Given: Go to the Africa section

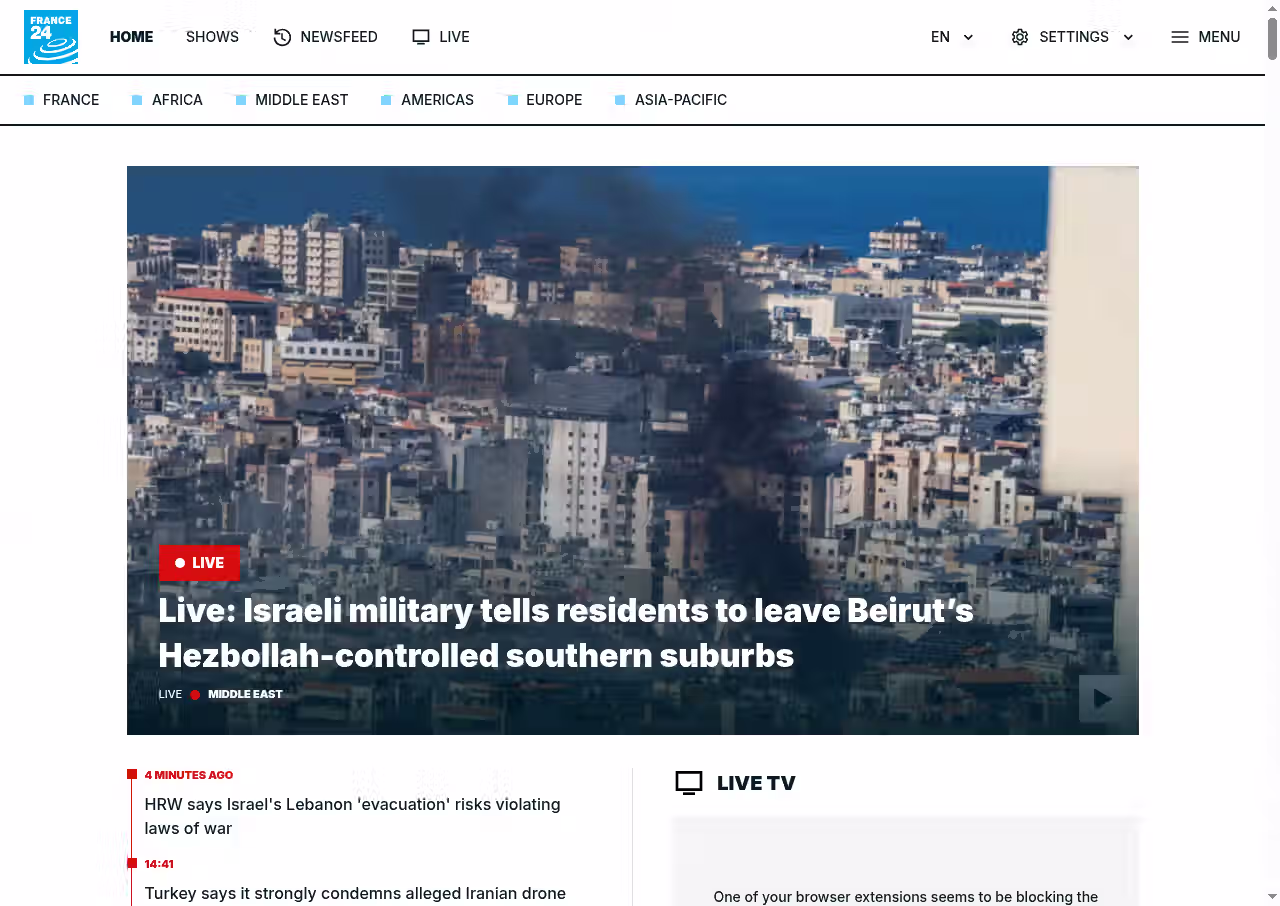Looking at the screenshot, I should [177, 100].
